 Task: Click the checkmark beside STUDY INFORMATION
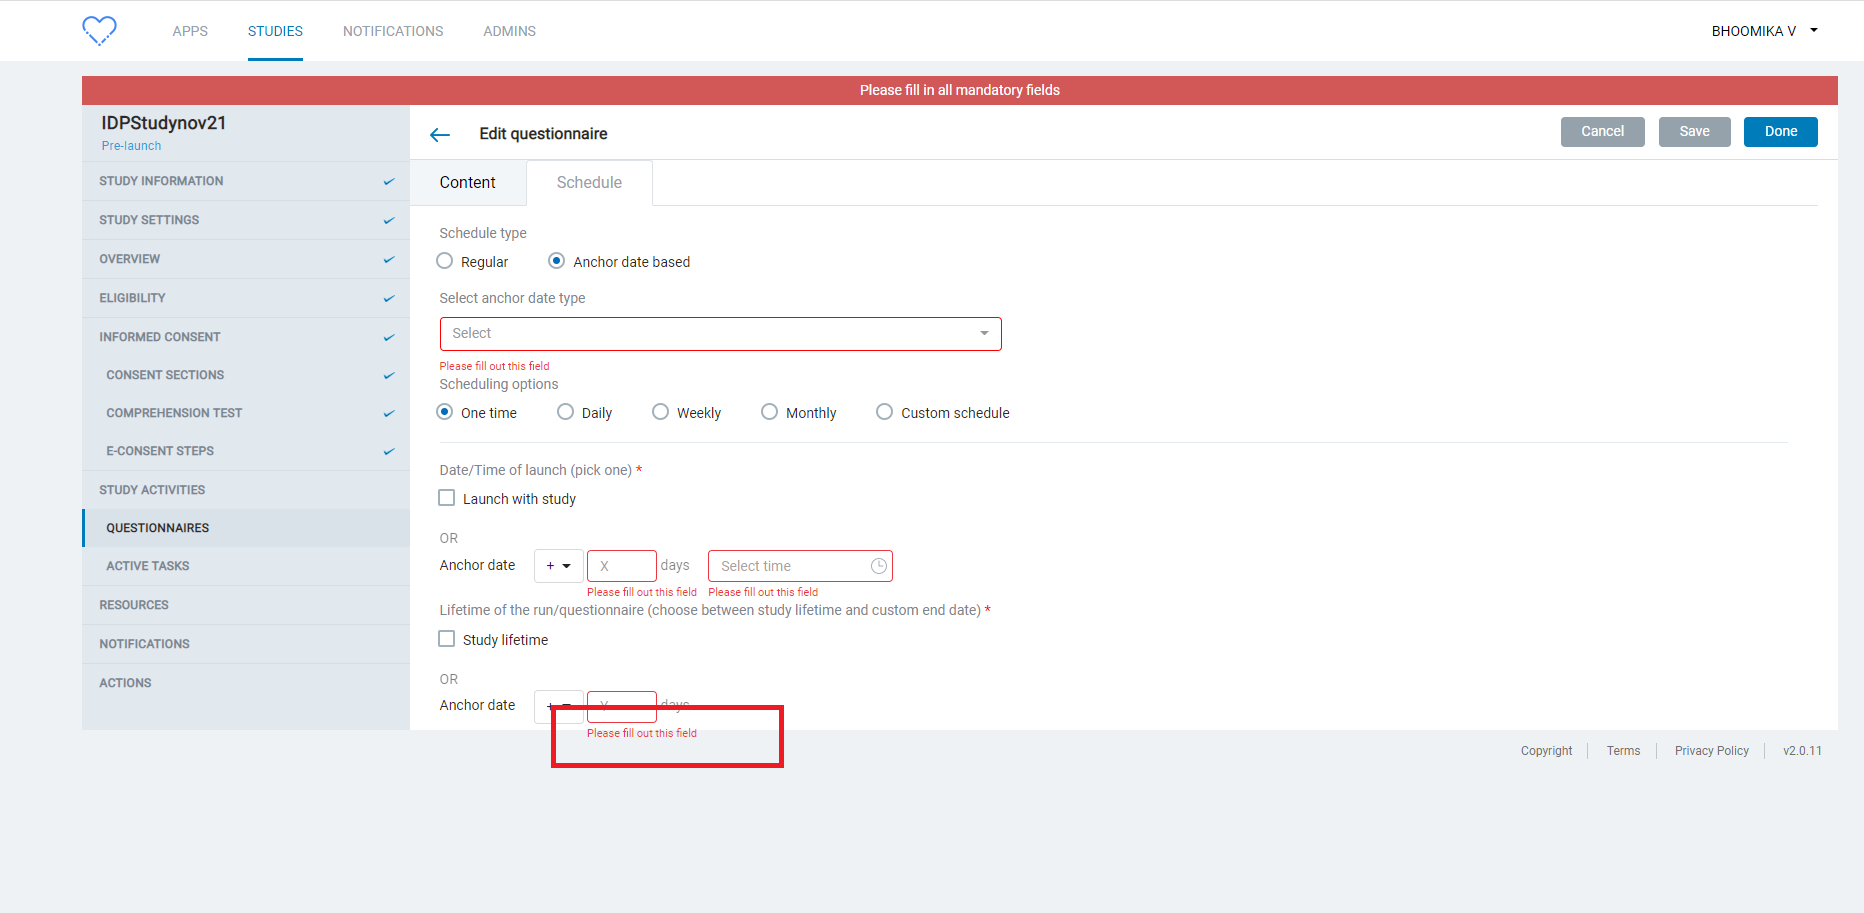point(389,181)
